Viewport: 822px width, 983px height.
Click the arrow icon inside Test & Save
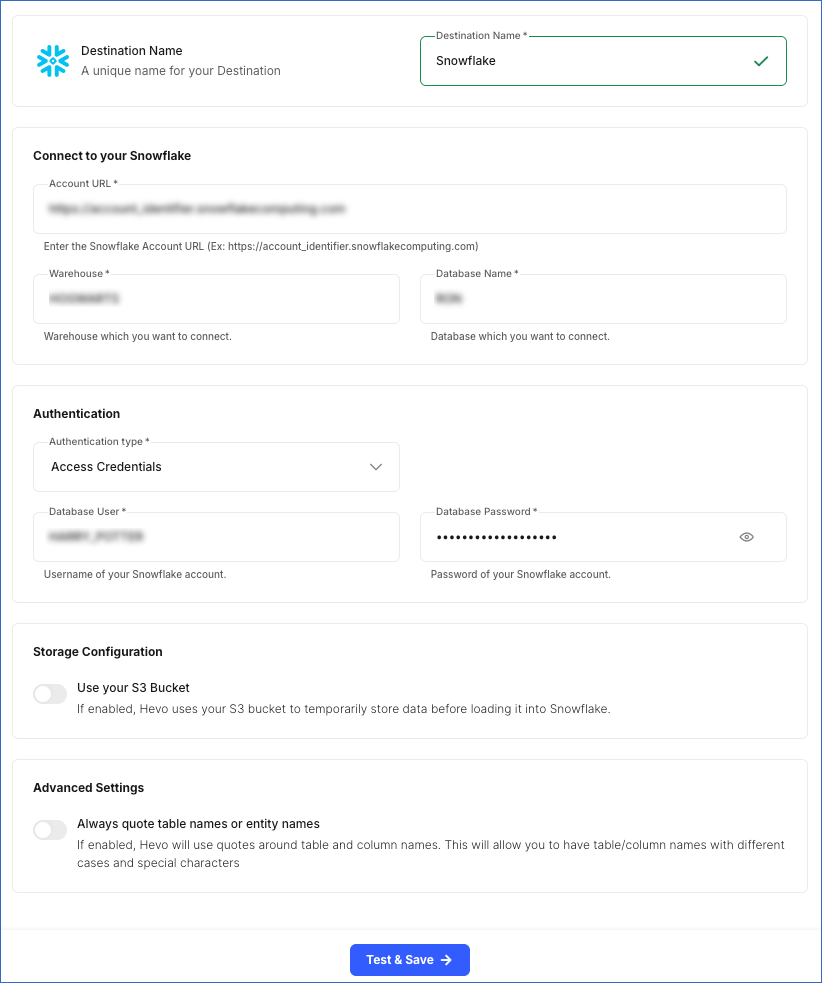[446, 959]
